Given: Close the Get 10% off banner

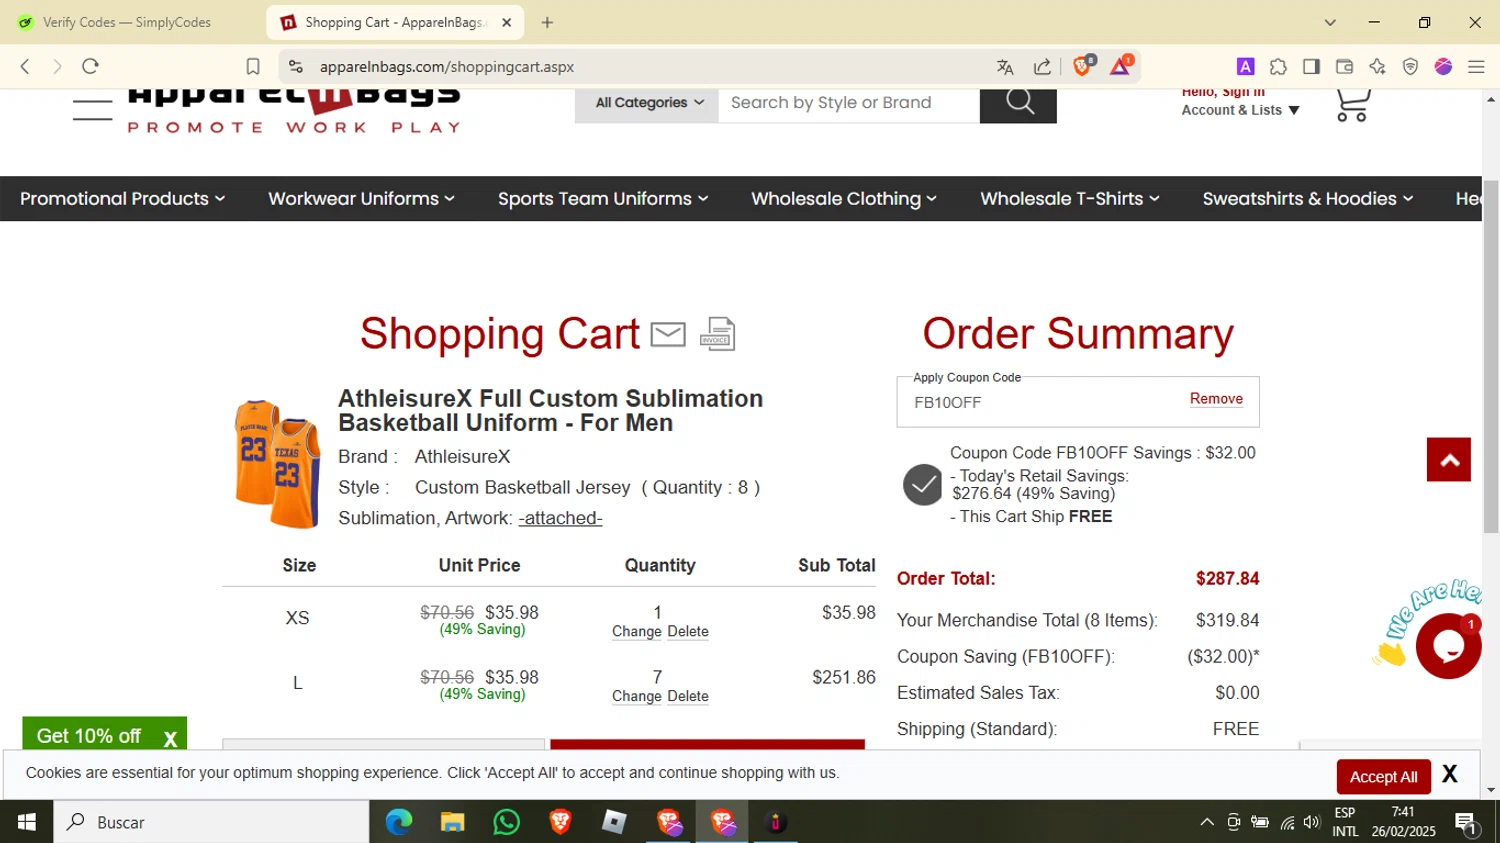Looking at the screenshot, I should click(170, 739).
